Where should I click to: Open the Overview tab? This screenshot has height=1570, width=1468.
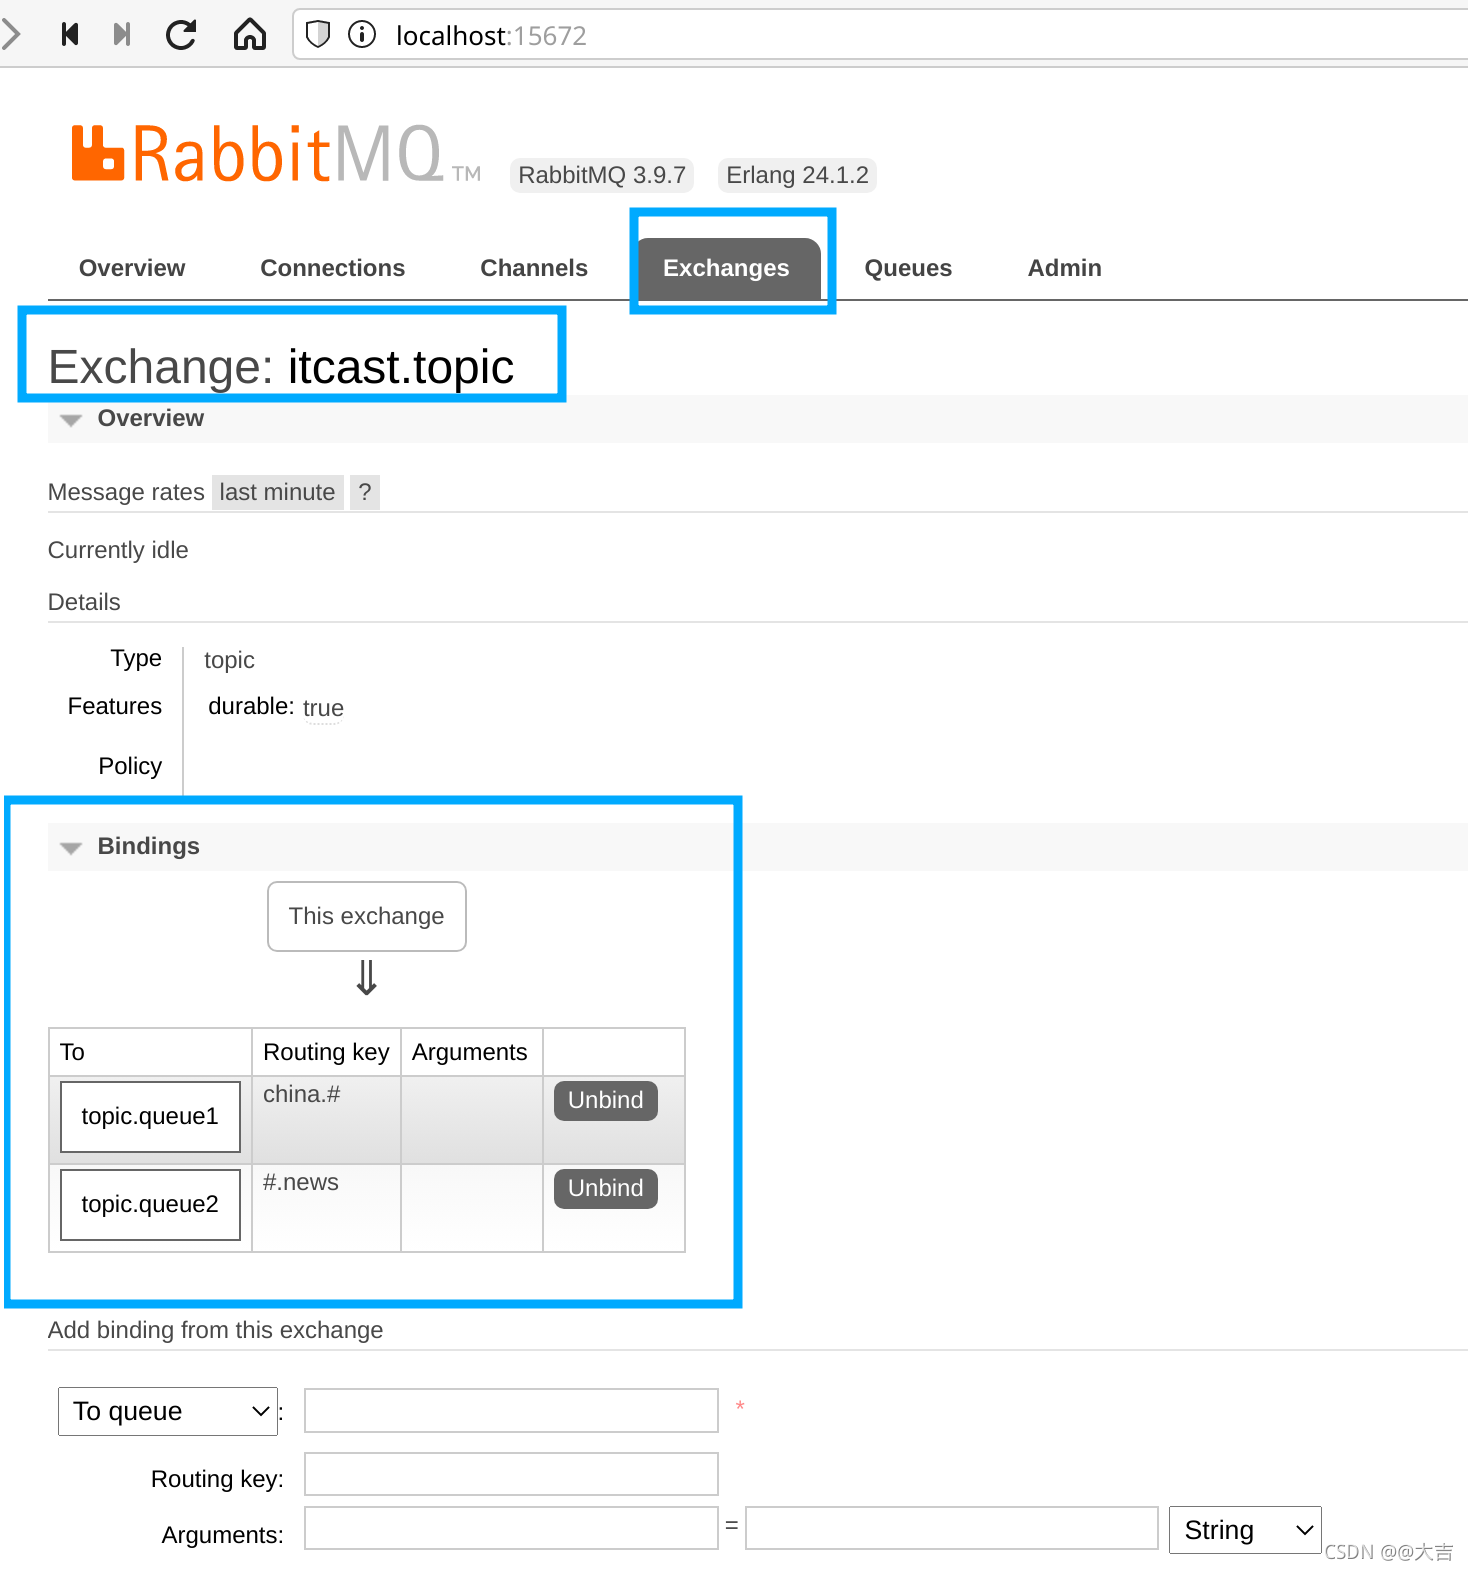pyautogui.click(x=132, y=268)
